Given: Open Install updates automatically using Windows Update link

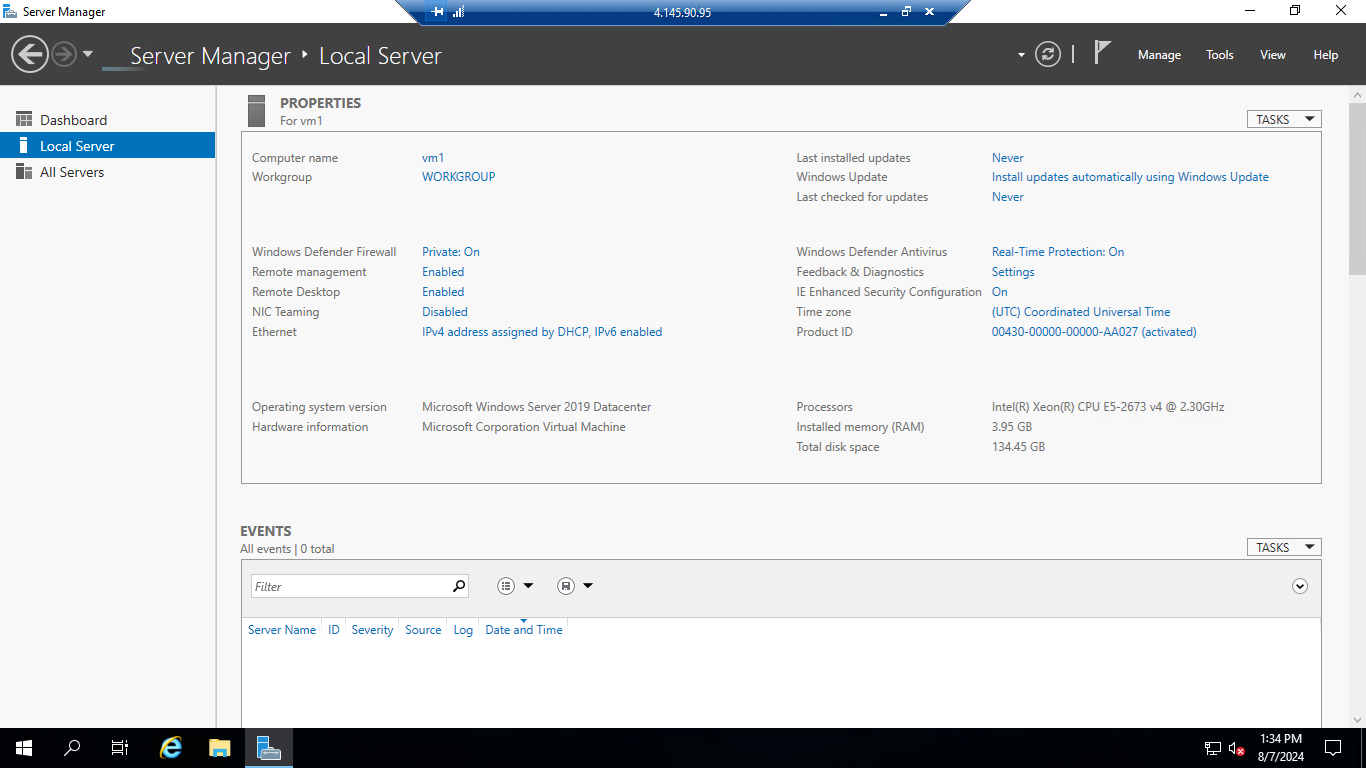Looking at the screenshot, I should pos(1130,177).
